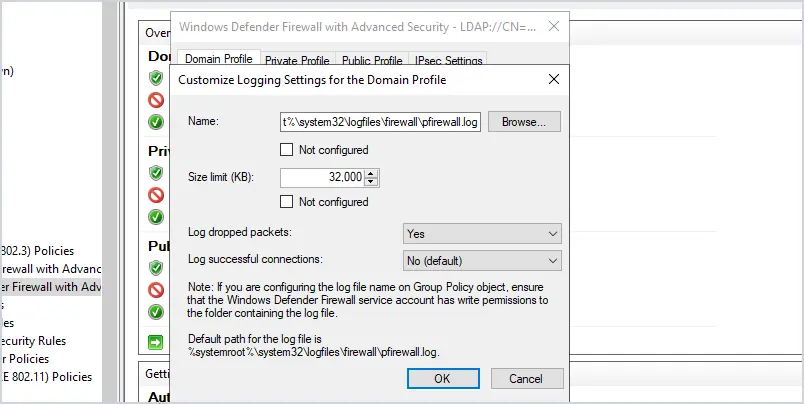Confirm logging settings with OK button
This screenshot has width=804, height=404.
(443, 378)
